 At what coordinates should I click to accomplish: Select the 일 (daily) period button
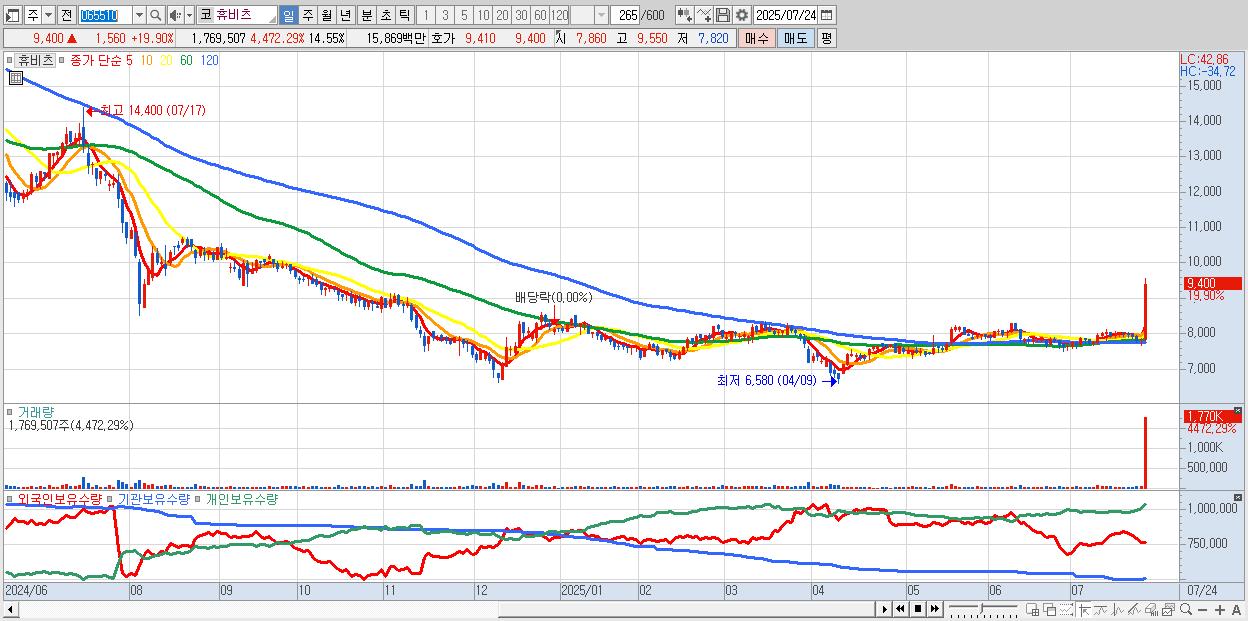(x=288, y=15)
